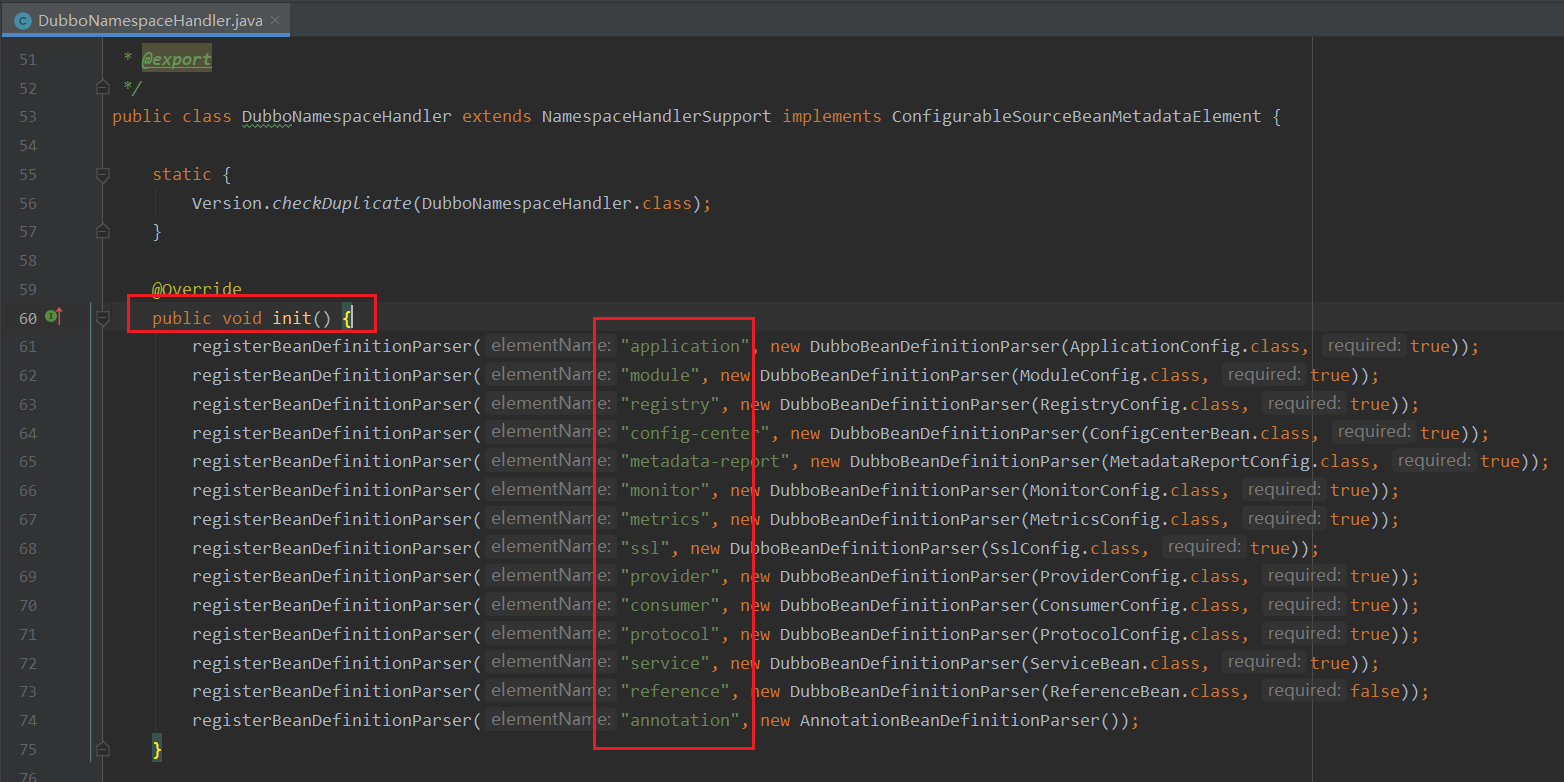Click the "reference" string on line 73
Image resolution: width=1564 pixels, height=782 pixels.
pyautogui.click(x=675, y=691)
